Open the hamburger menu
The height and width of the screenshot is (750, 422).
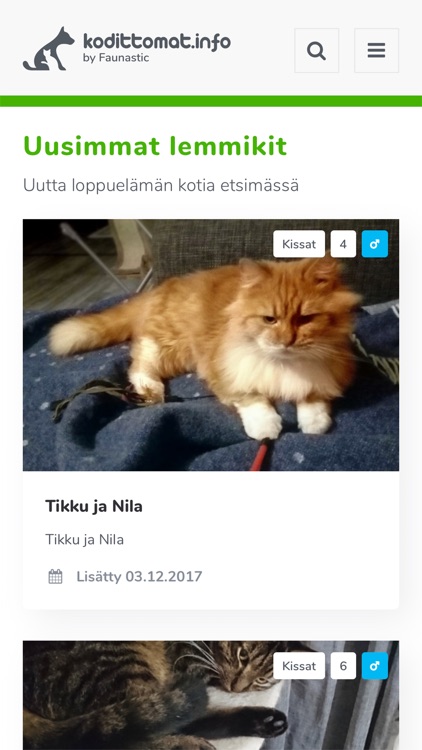377,50
